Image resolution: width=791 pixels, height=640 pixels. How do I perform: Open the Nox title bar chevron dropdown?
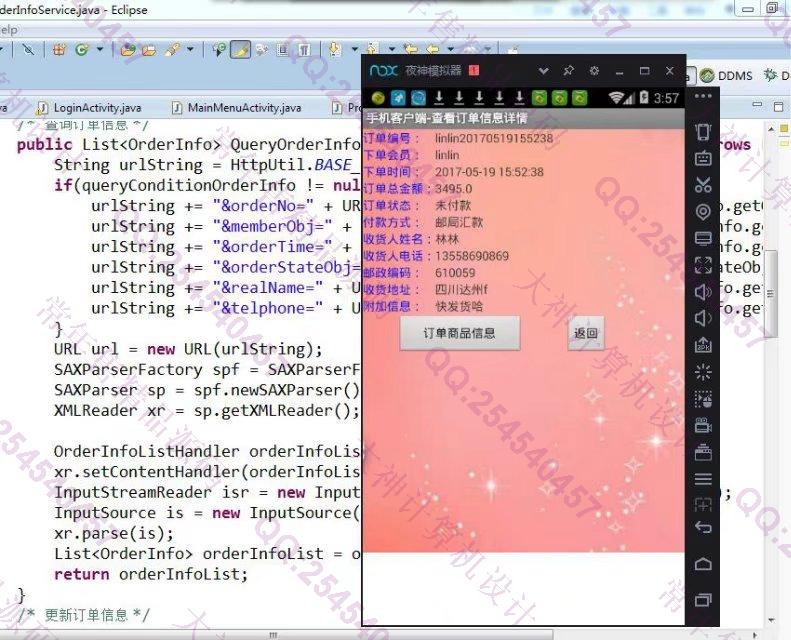click(543, 71)
